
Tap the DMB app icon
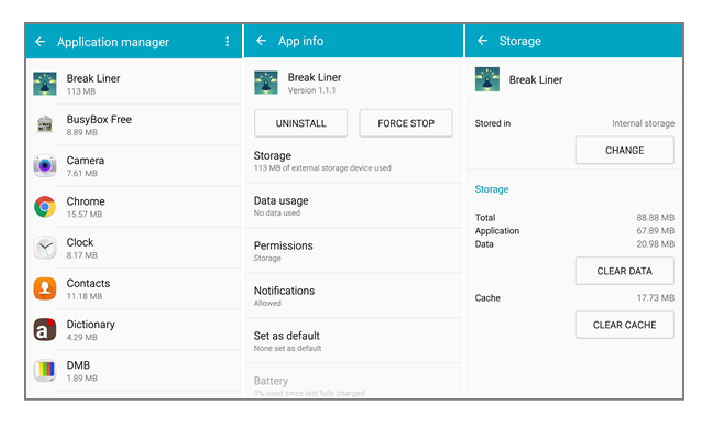[45, 371]
